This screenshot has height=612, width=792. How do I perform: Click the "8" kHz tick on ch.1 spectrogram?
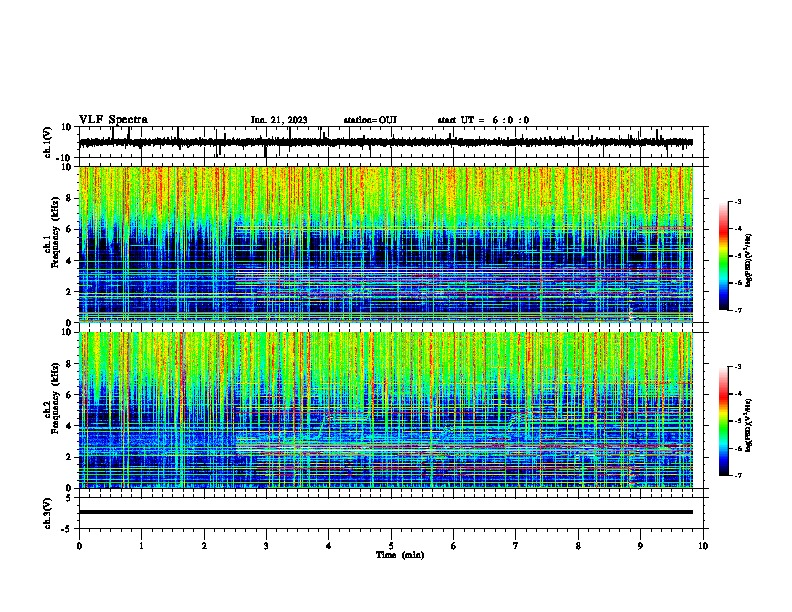70,198
